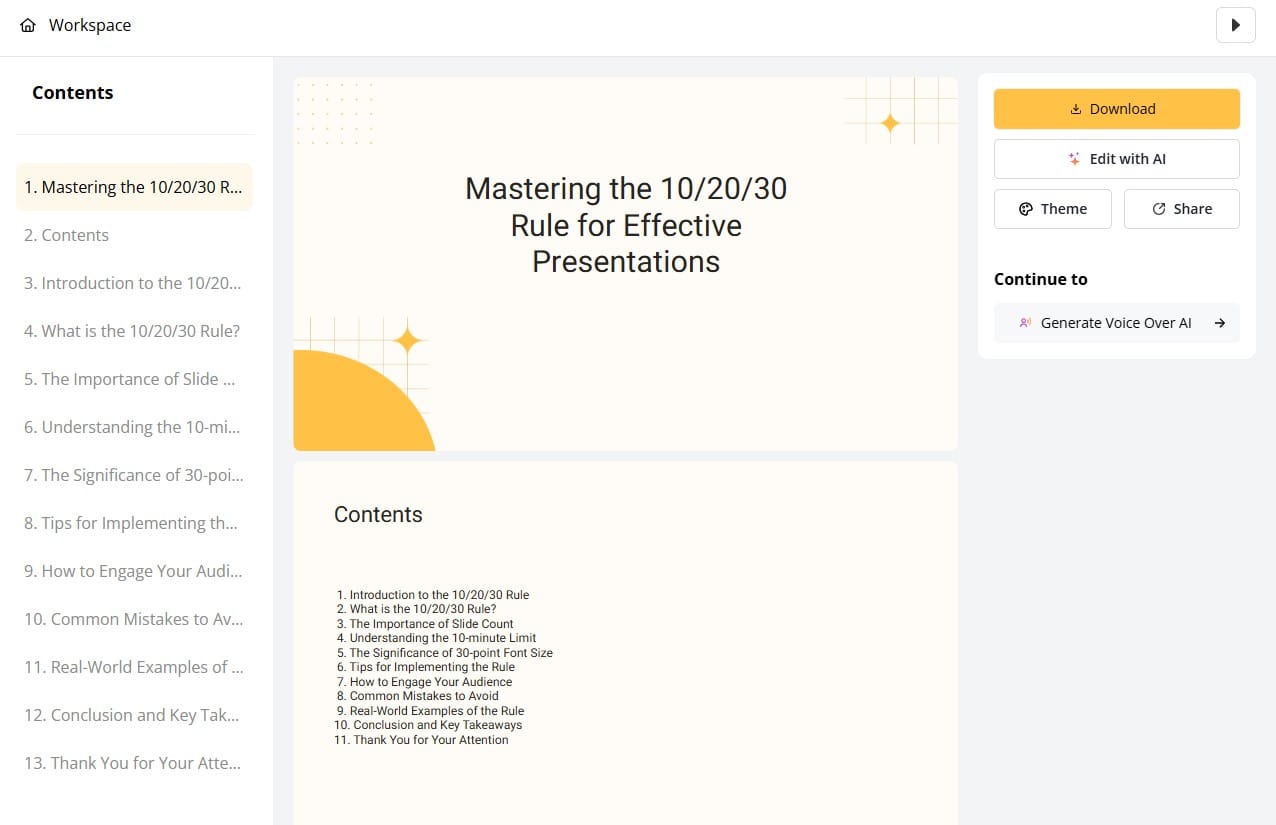Click the voice icon beside Generate Voice Over AI

pyautogui.click(x=1025, y=323)
